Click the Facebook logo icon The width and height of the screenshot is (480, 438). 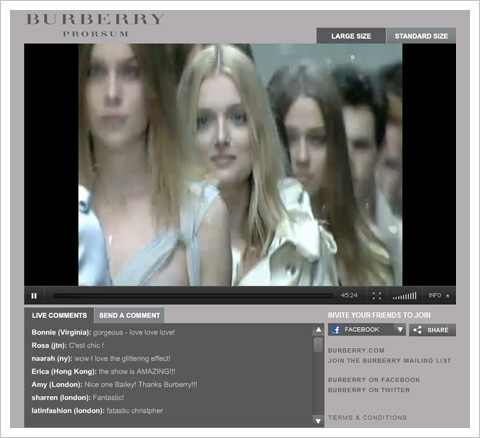(336, 330)
